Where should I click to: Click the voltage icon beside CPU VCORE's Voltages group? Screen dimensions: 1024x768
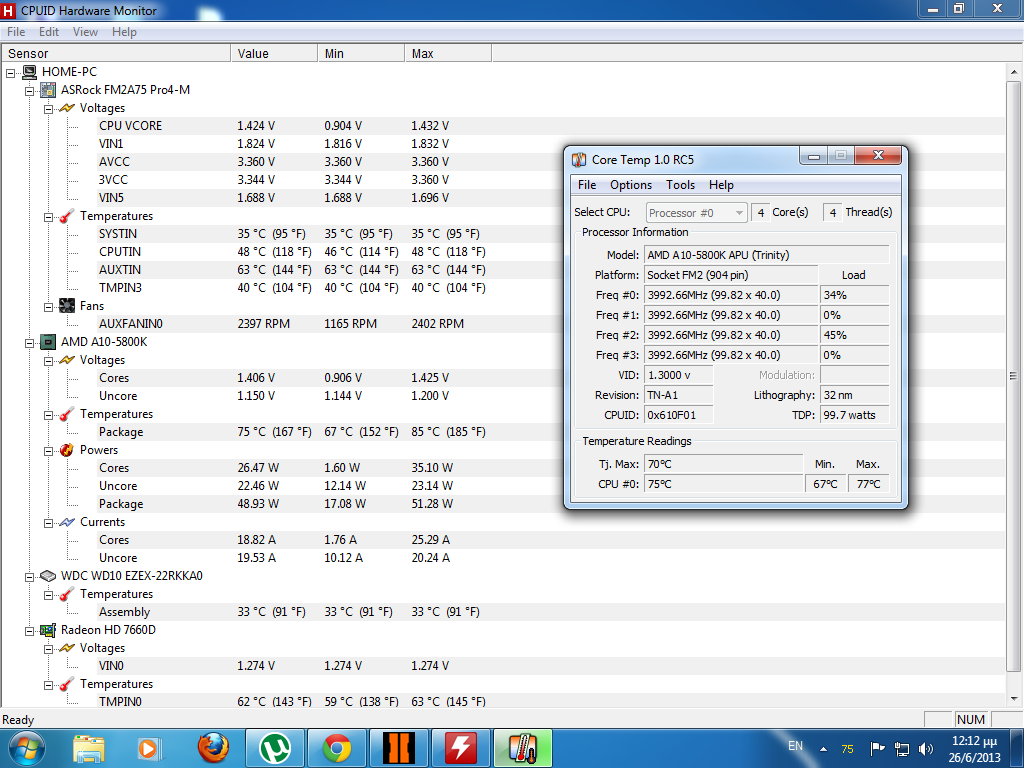tap(67, 108)
